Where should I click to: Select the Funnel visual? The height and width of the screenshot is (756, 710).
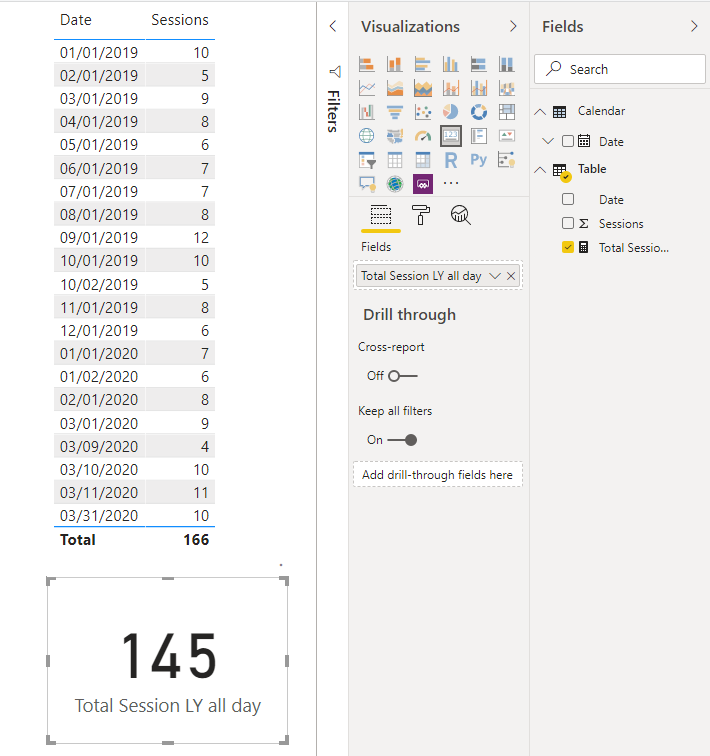tap(395, 112)
